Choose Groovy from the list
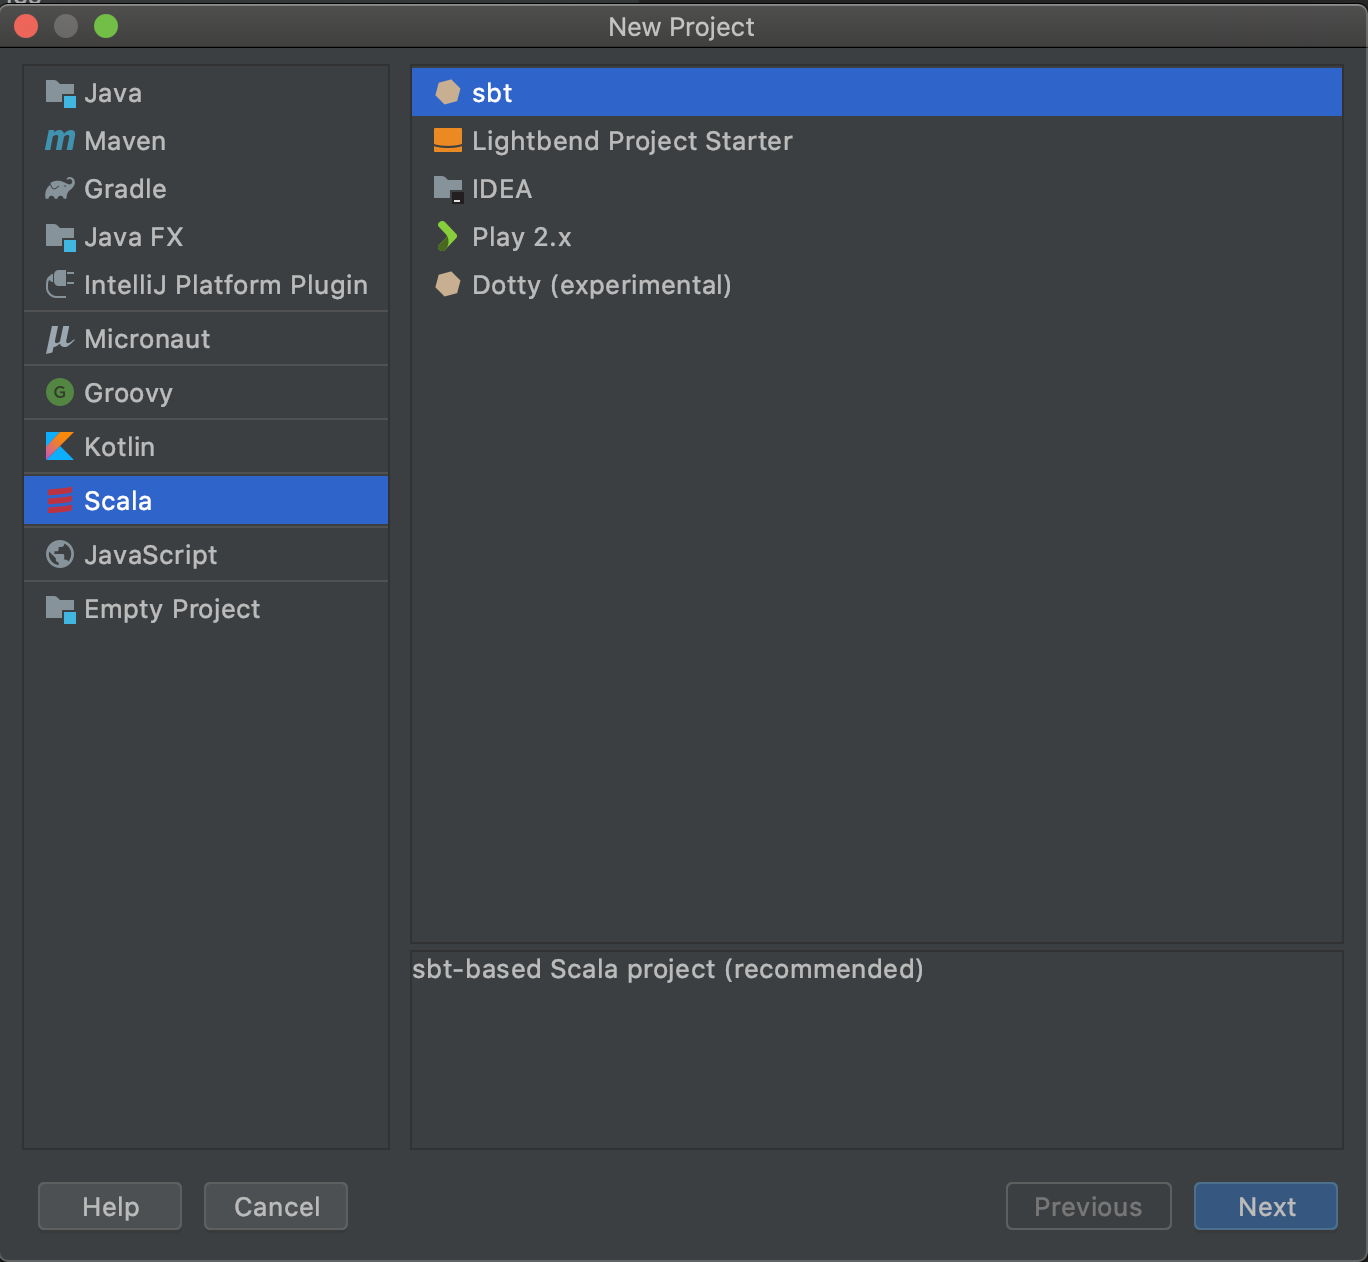This screenshot has width=1368, height=1262. pyautogui.click(x=206, y=393)
